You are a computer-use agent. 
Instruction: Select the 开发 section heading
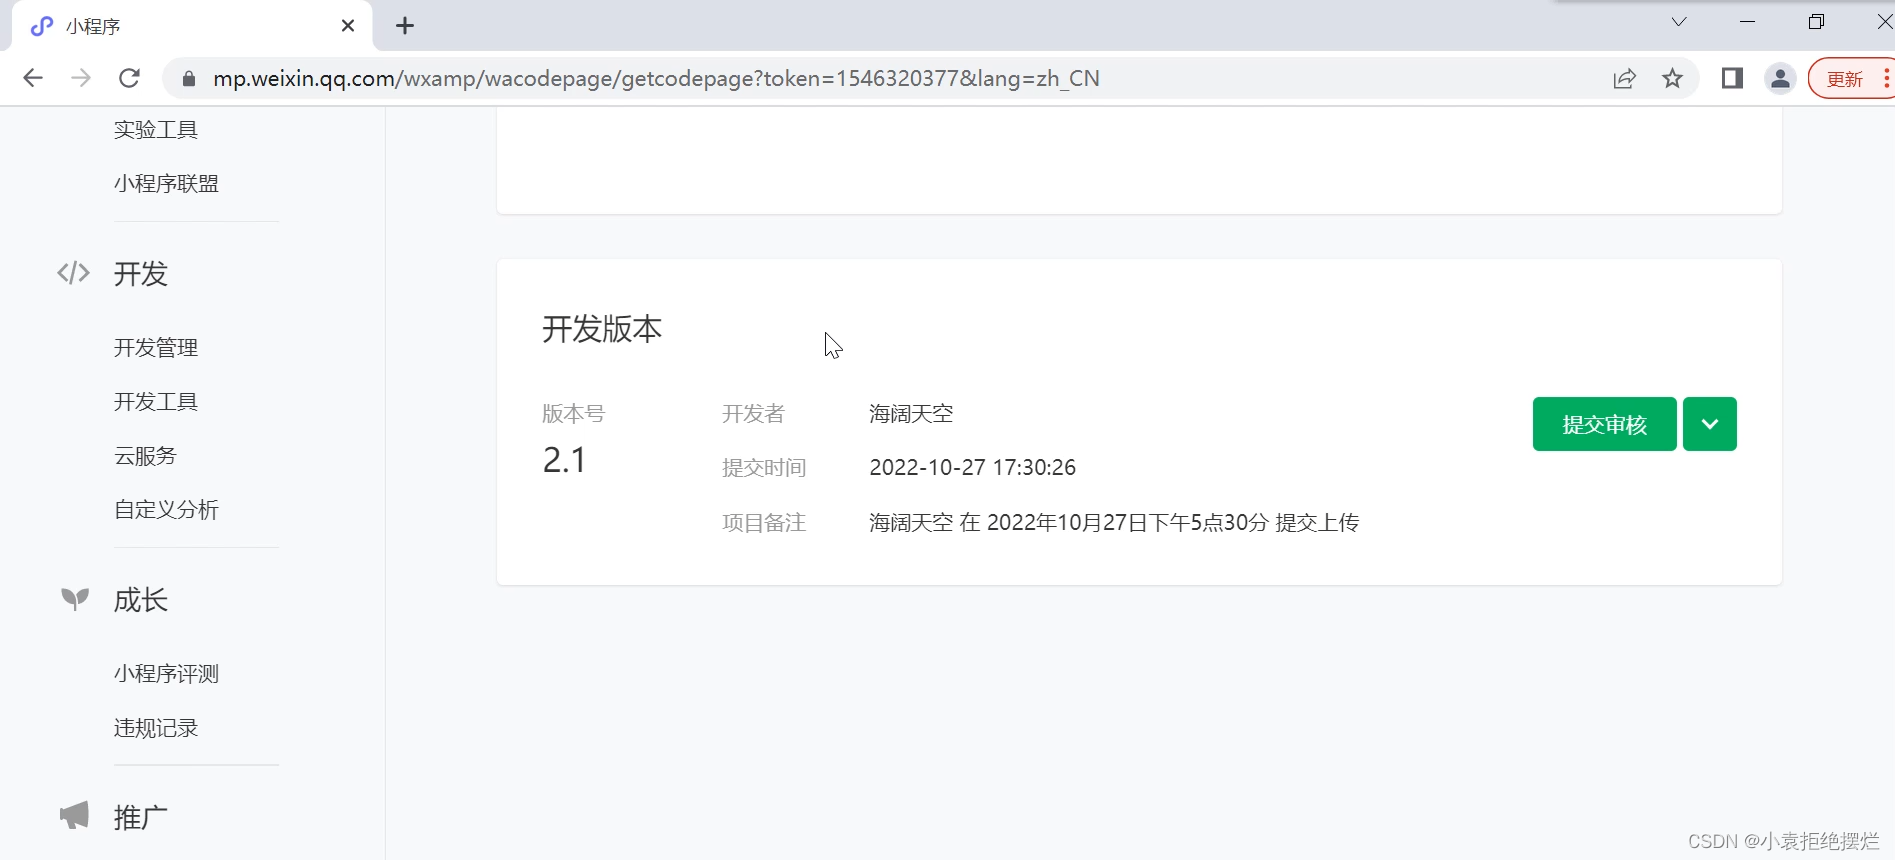pos(140,273)
